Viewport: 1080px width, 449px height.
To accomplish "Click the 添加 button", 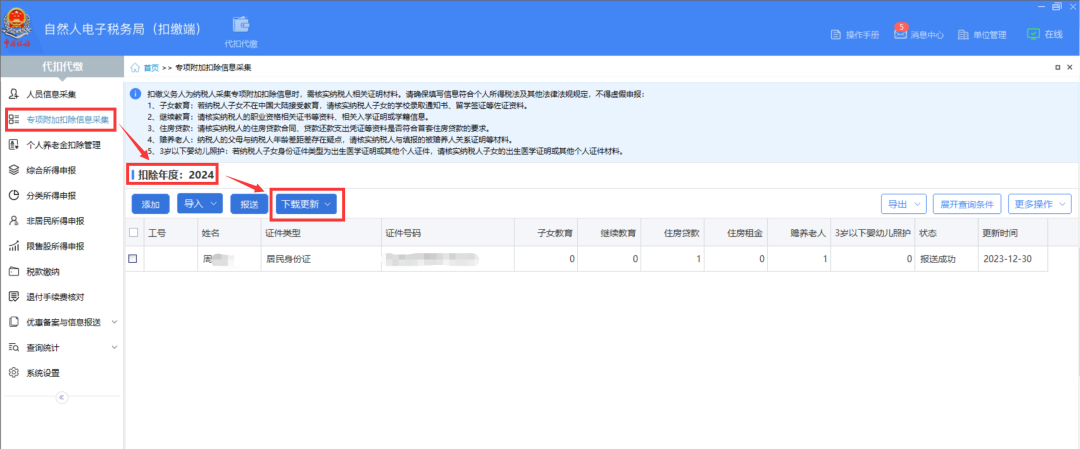I will coord(151,204).
